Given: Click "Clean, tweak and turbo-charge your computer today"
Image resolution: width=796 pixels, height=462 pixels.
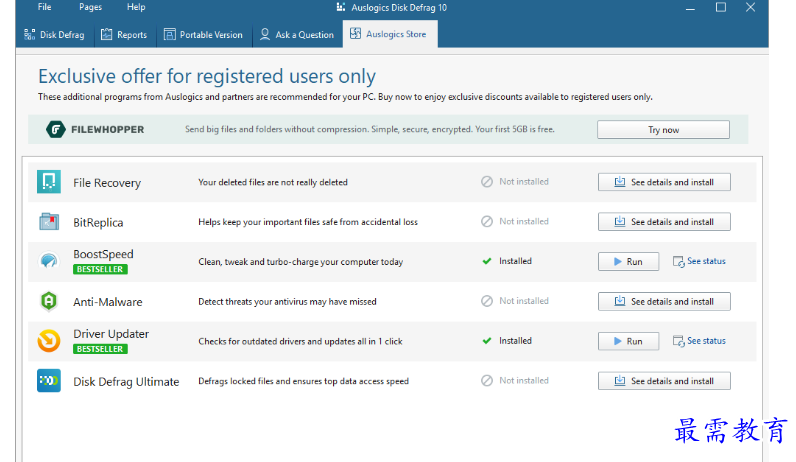Looking at the screenshot, I should coord(301,262).
